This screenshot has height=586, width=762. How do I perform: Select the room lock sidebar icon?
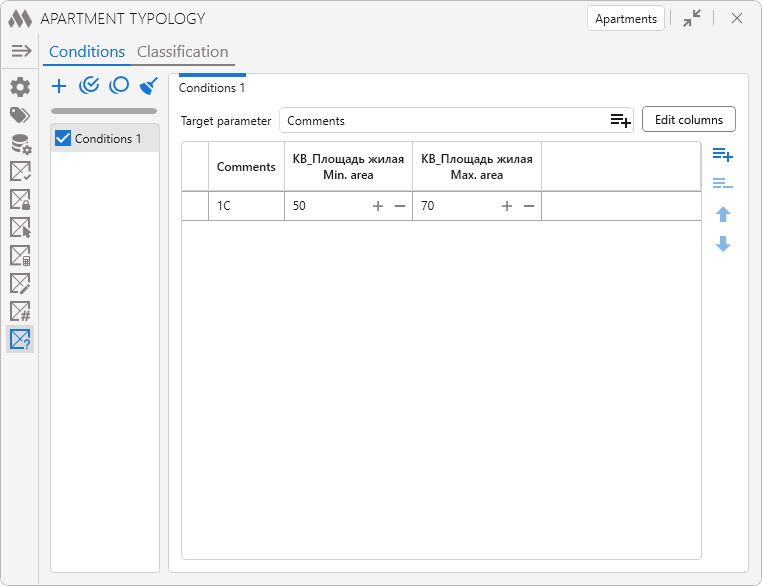tap(20, 199)
